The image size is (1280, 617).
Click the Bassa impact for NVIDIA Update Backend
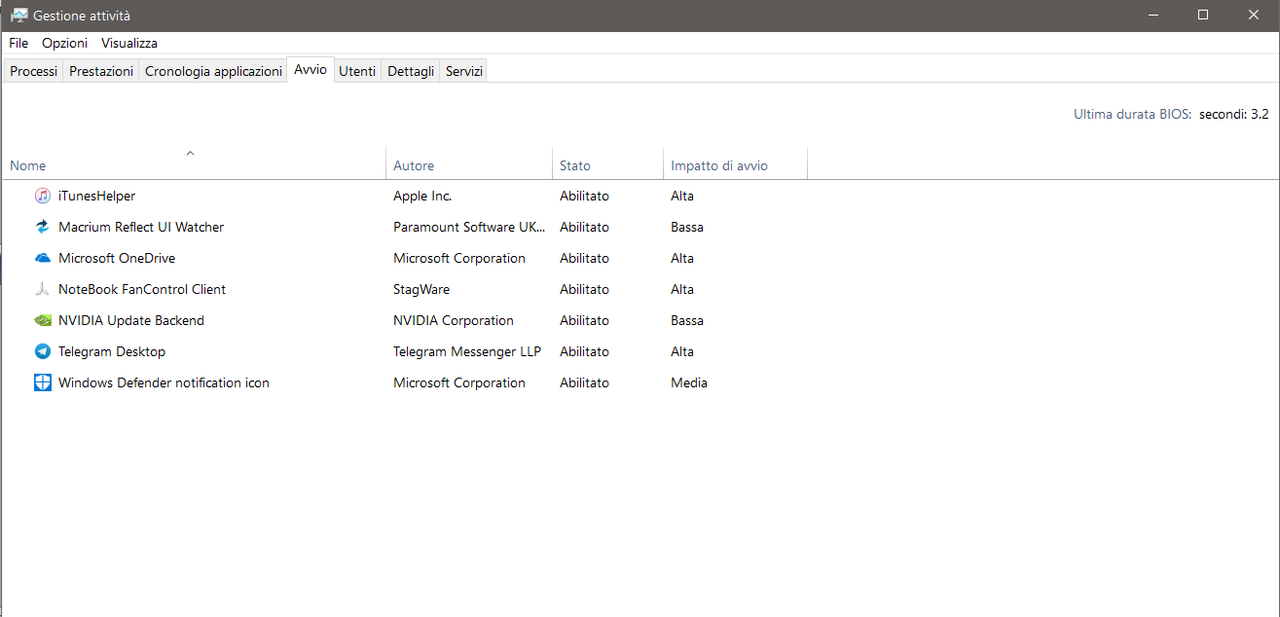pyautogui.click(x=687, y=320)
